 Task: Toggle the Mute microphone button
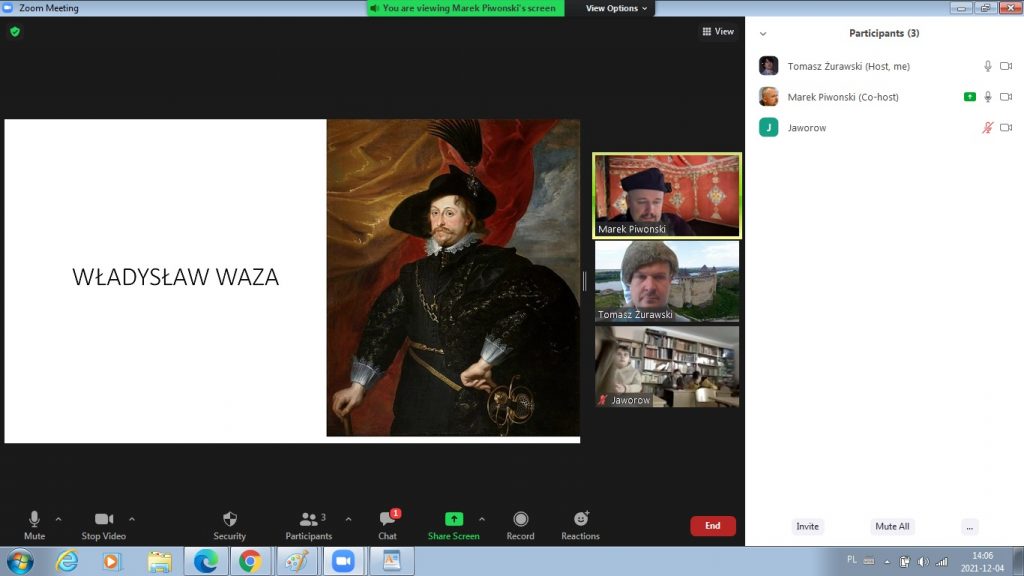(x=34, y=520)
